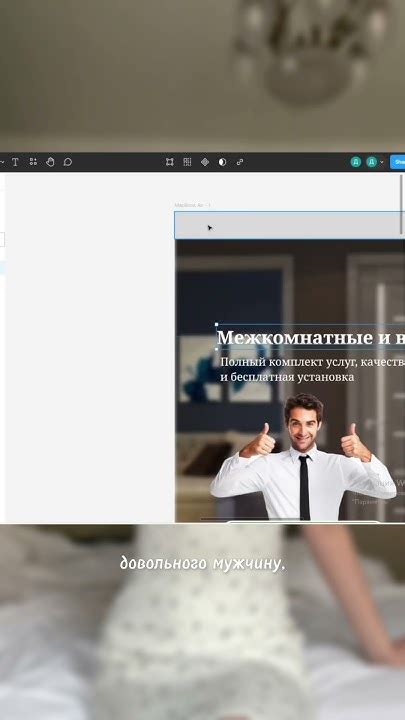Screen dimensions: 405x720
Task: Open the first green user avatar
Action: [x=356, y=162]
